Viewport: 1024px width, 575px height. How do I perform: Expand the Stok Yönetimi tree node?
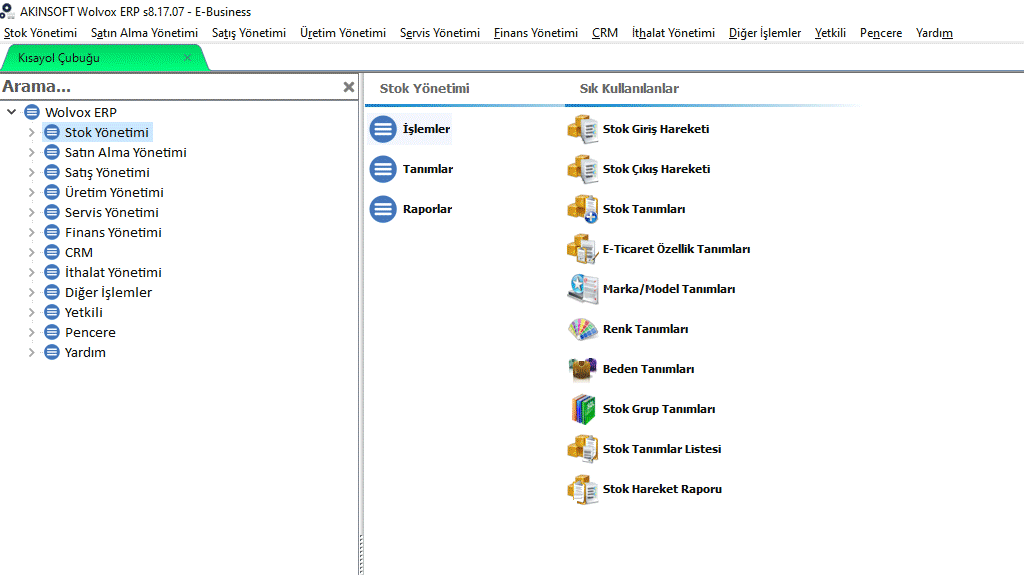point(31,132)
